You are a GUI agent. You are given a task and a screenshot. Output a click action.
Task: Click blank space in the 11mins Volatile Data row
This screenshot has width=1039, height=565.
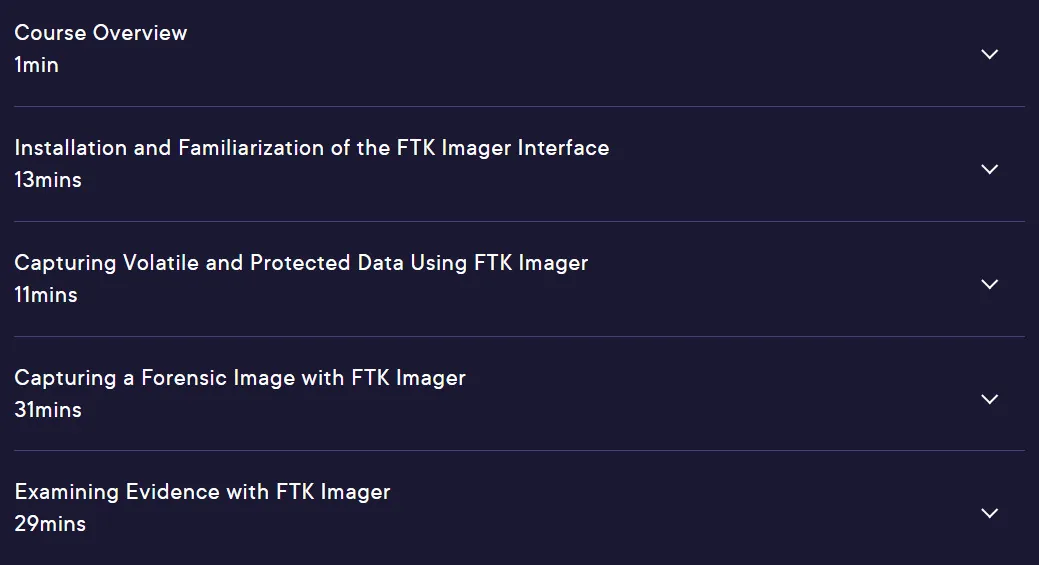[x=762, y=282]
